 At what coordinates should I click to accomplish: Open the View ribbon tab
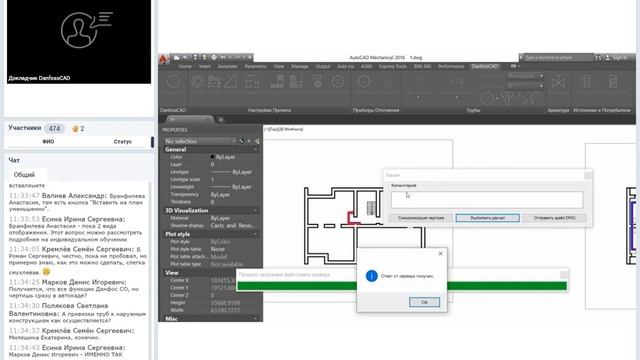279,66
